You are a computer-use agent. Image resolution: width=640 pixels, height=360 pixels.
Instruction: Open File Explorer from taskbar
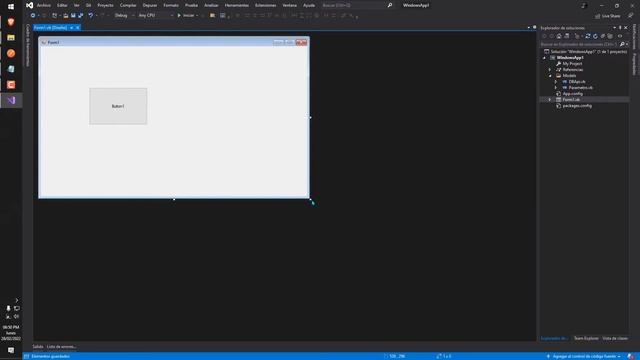click(x=11, y=38)
